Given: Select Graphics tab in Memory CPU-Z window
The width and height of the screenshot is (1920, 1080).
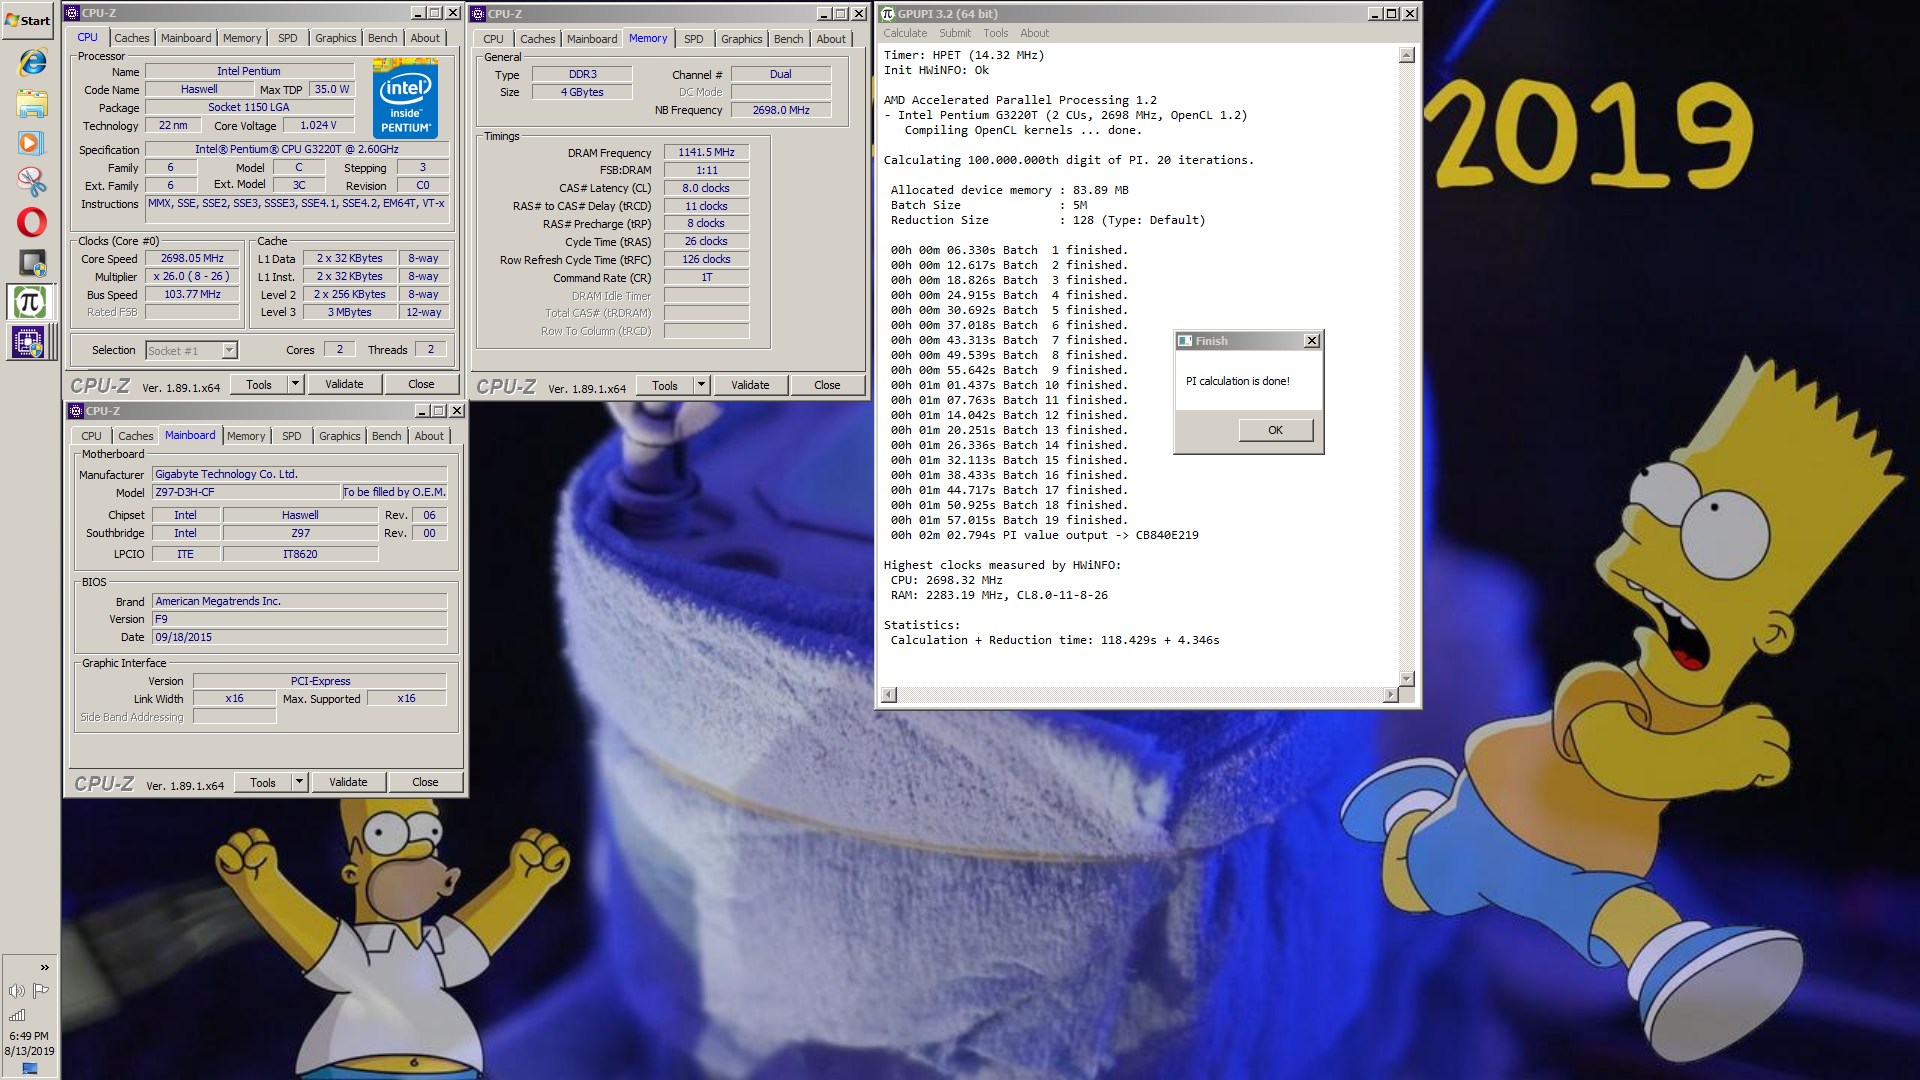Looking at the screenshot, I should [741, 39].
